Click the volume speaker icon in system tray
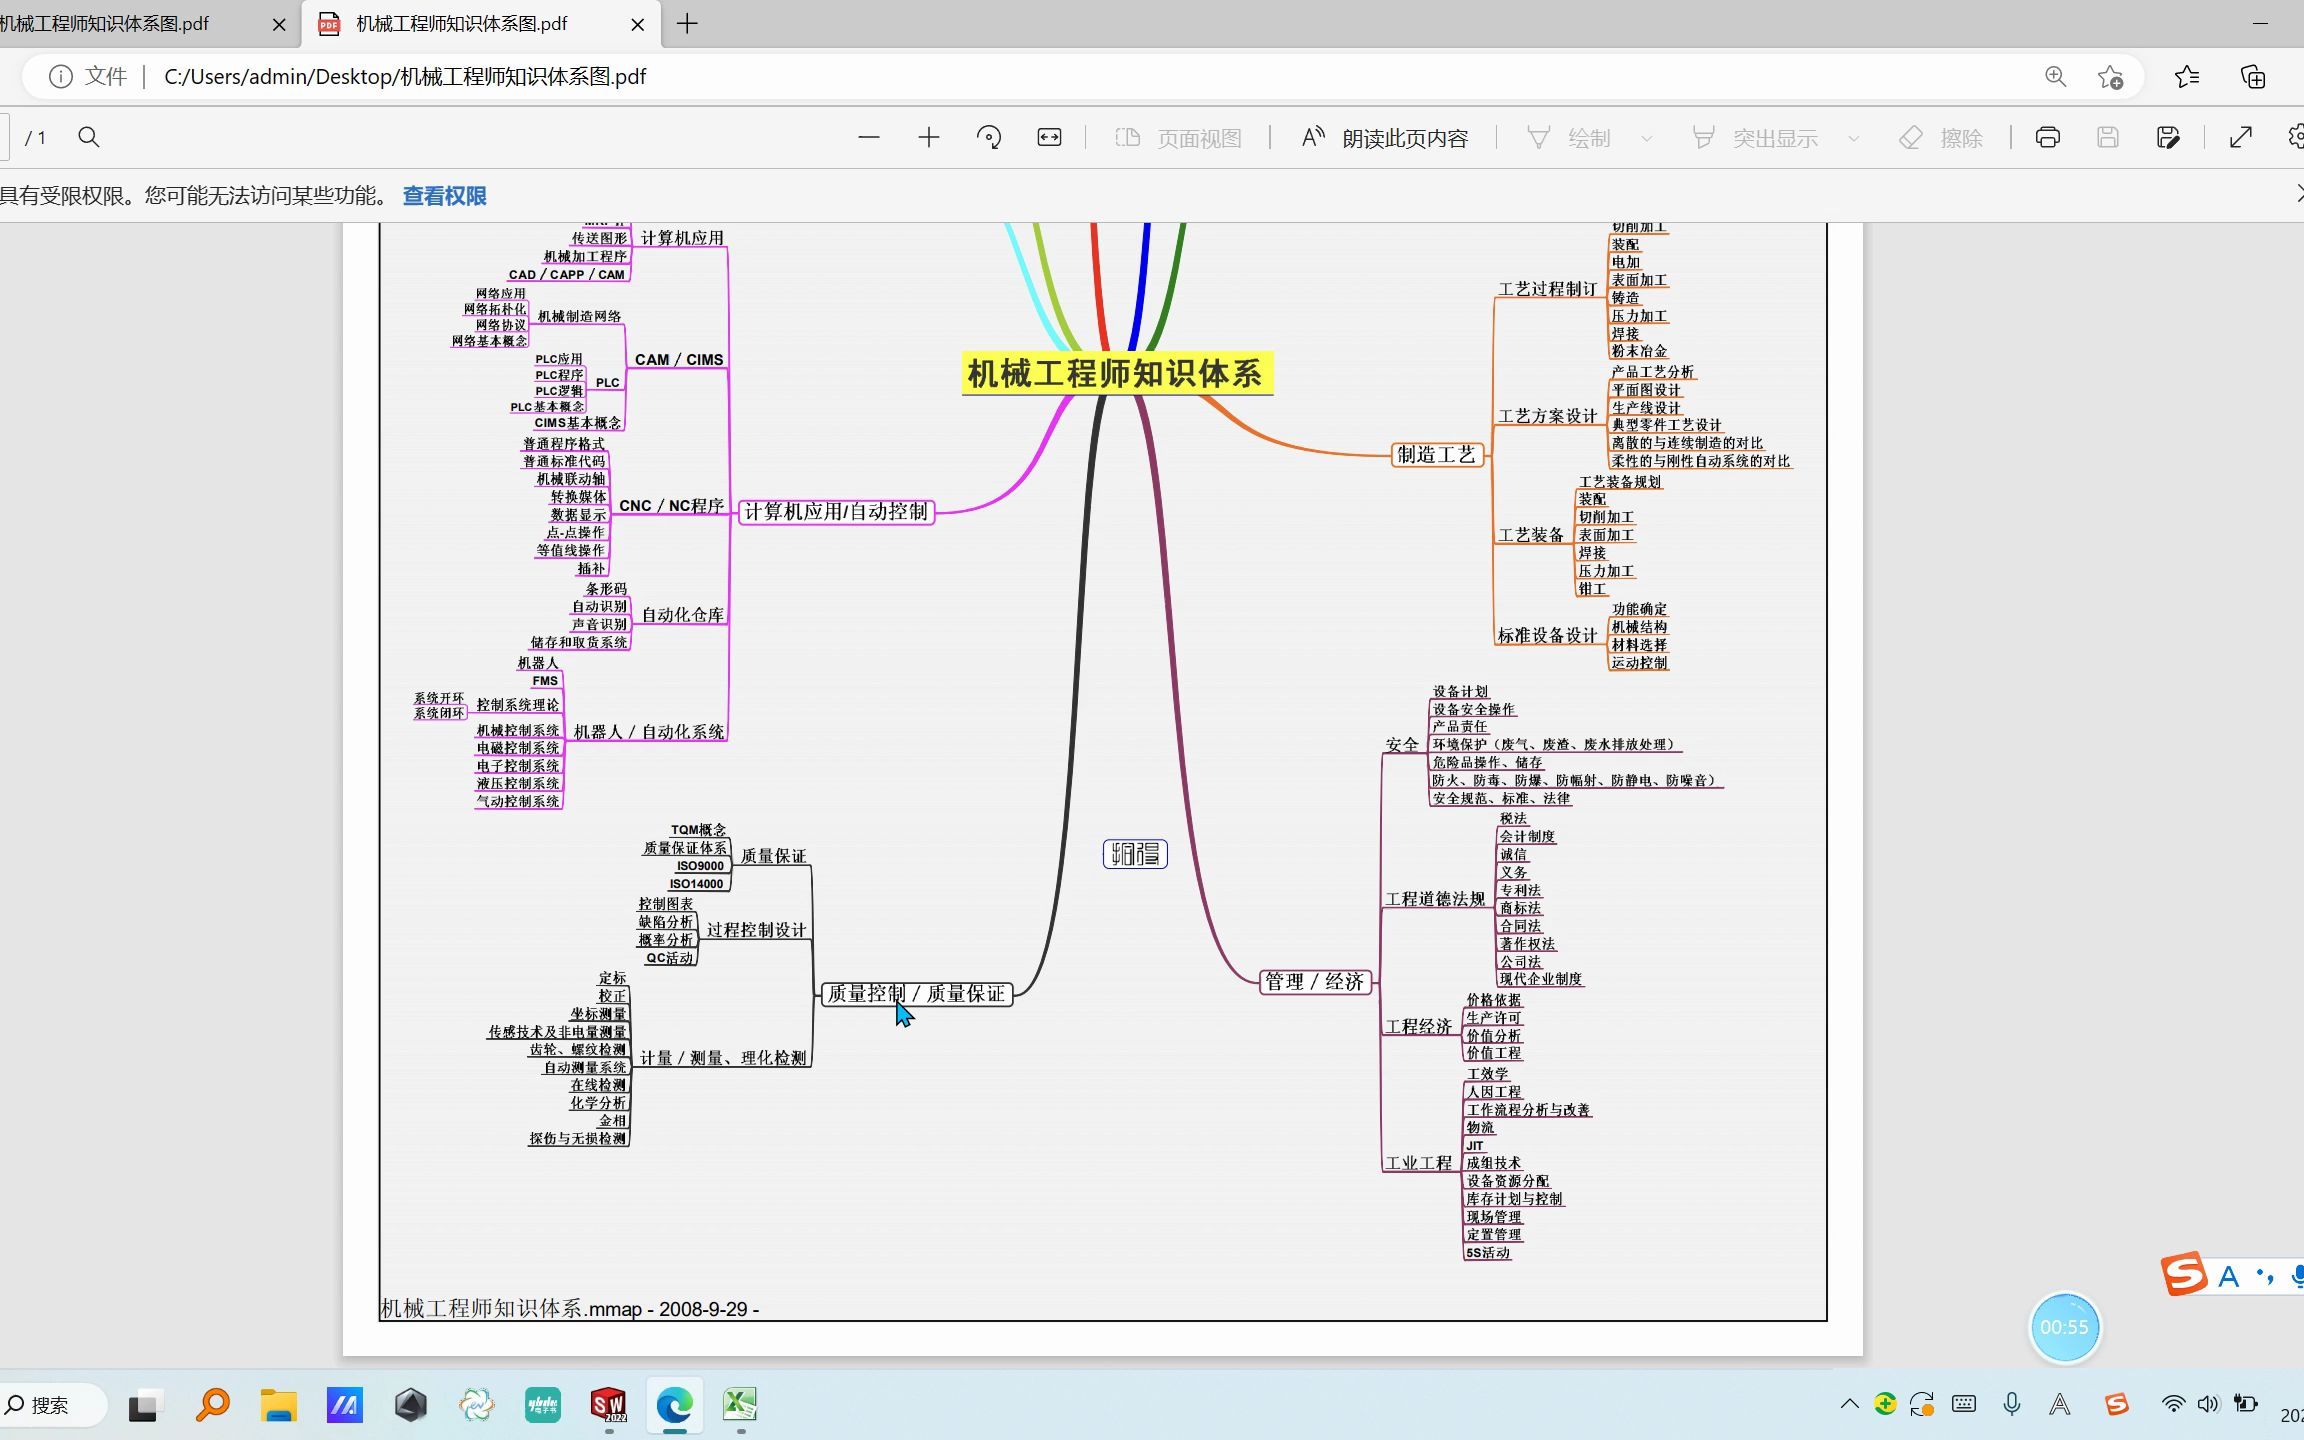Image resolution: width=2304 pixels, height=1440 pixels. click(x=2208, y=1404)
